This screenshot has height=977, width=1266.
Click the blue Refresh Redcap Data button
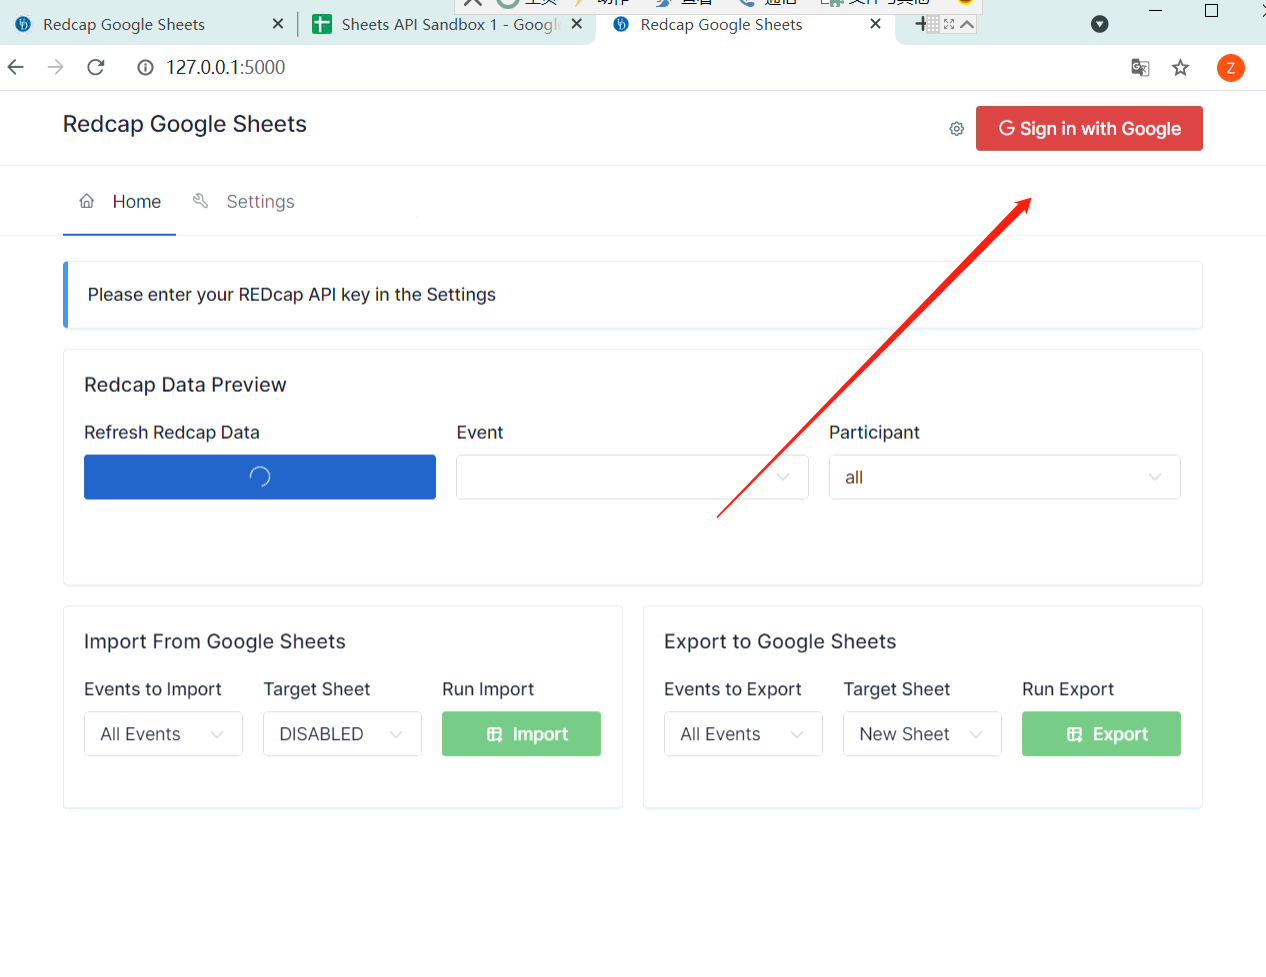(x=260, y=477)
